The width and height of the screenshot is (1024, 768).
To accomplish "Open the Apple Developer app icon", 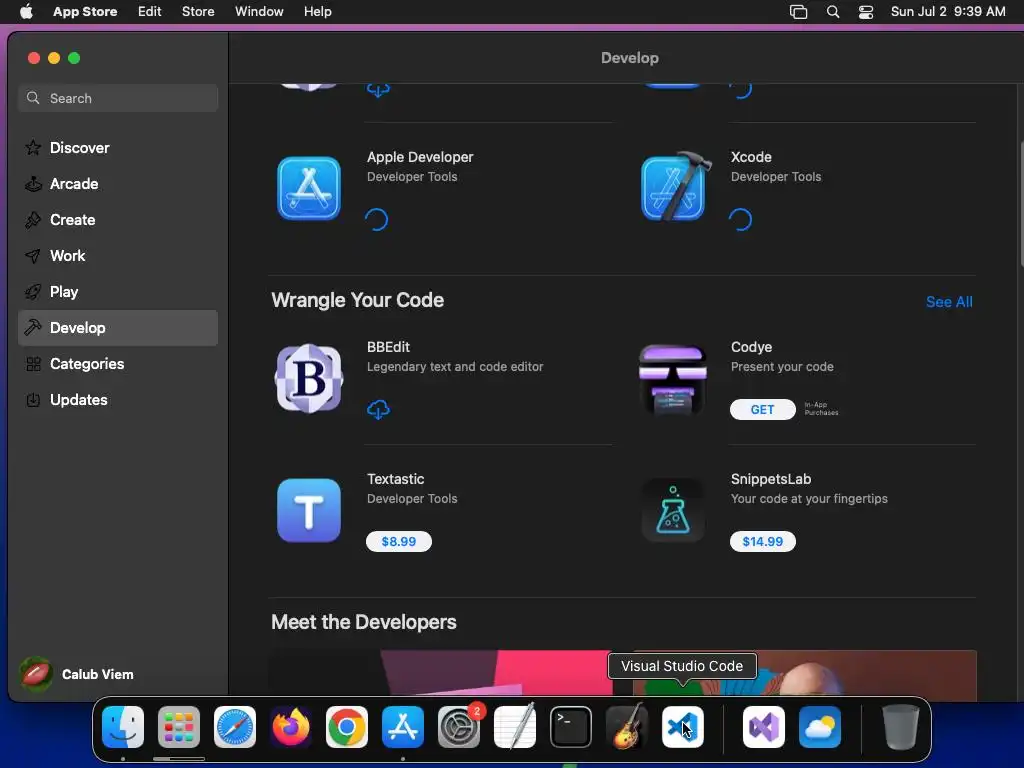I will [x=309, y=189].
